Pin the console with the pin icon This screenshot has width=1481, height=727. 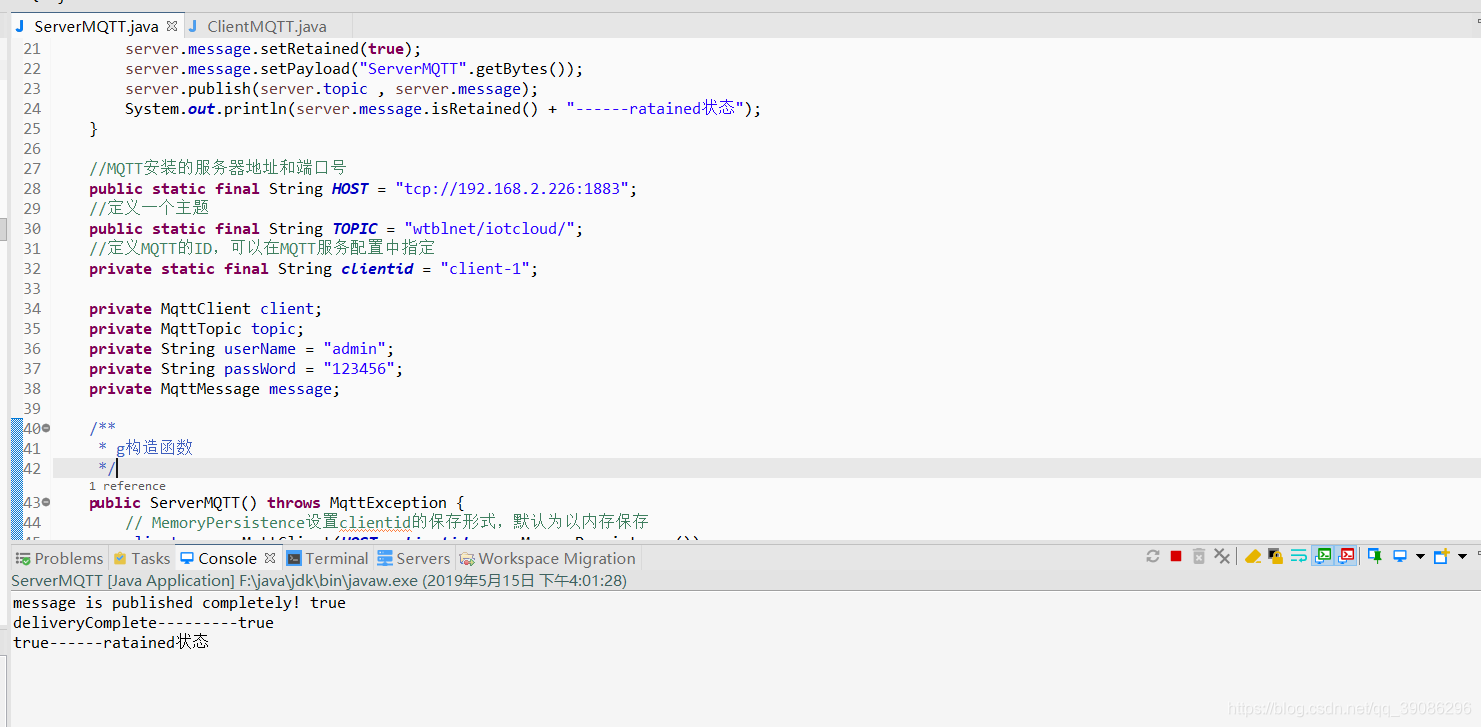(1376, 556)
